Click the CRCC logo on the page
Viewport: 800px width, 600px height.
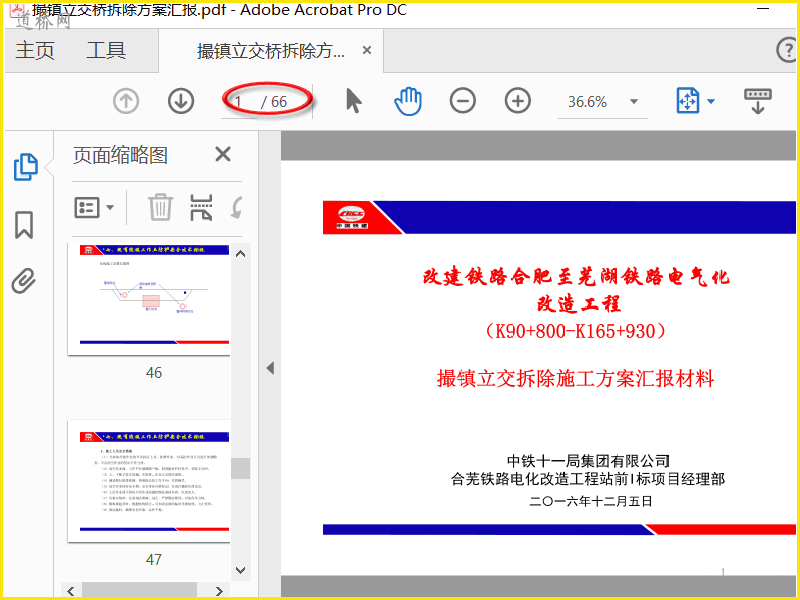(352, 217)
